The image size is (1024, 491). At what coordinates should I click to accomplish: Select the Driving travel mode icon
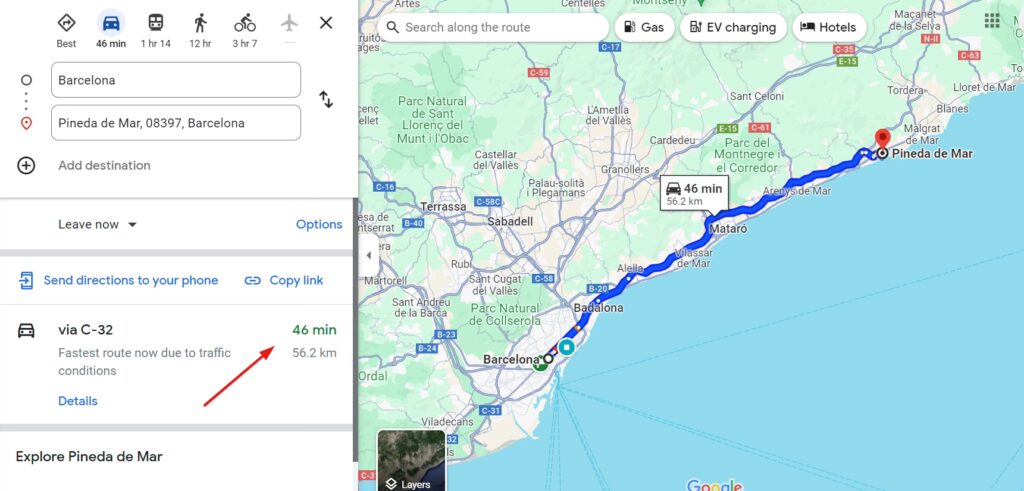click(111, 23)
